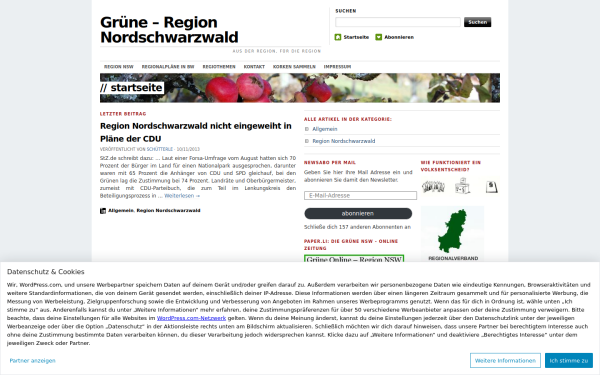
Task: Open the Grüne Online – Region NSW paper
Action: click(354, 259)
